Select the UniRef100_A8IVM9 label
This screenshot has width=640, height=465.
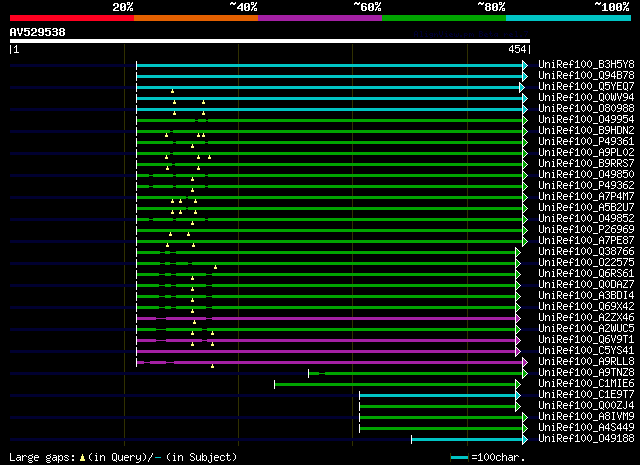(x=586, y=417)
